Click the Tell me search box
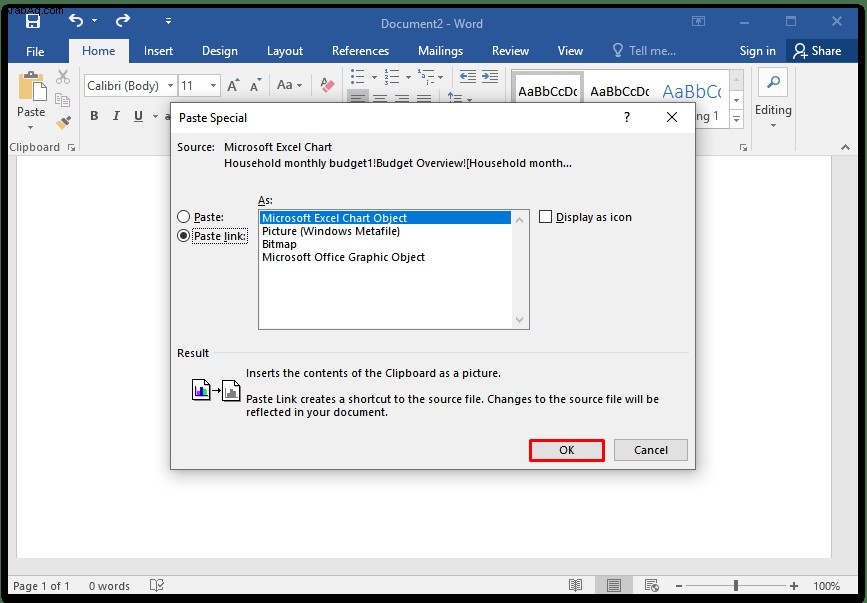 pos(645,51)
